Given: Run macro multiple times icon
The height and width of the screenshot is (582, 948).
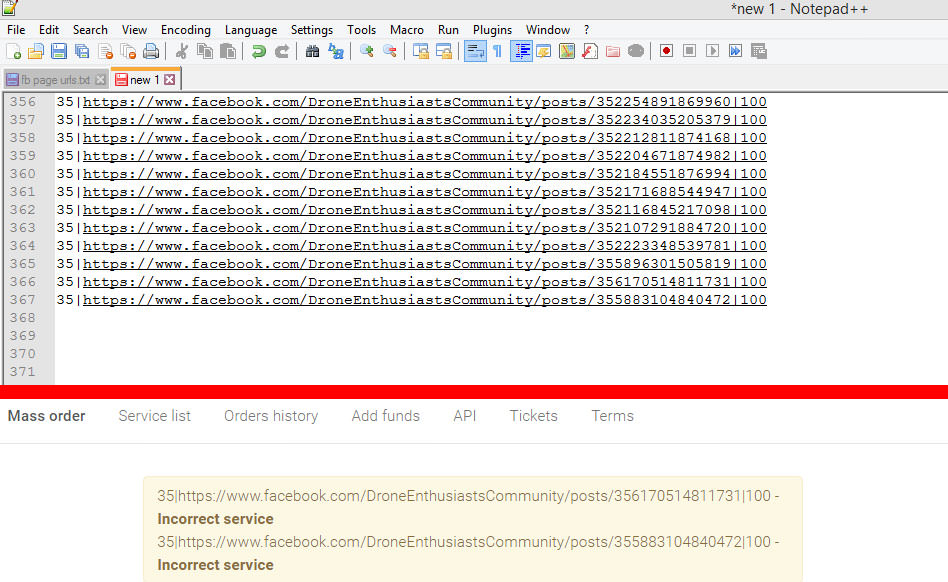Looking at the screenshot, I should pyautogui.click(x=735, y=51).
